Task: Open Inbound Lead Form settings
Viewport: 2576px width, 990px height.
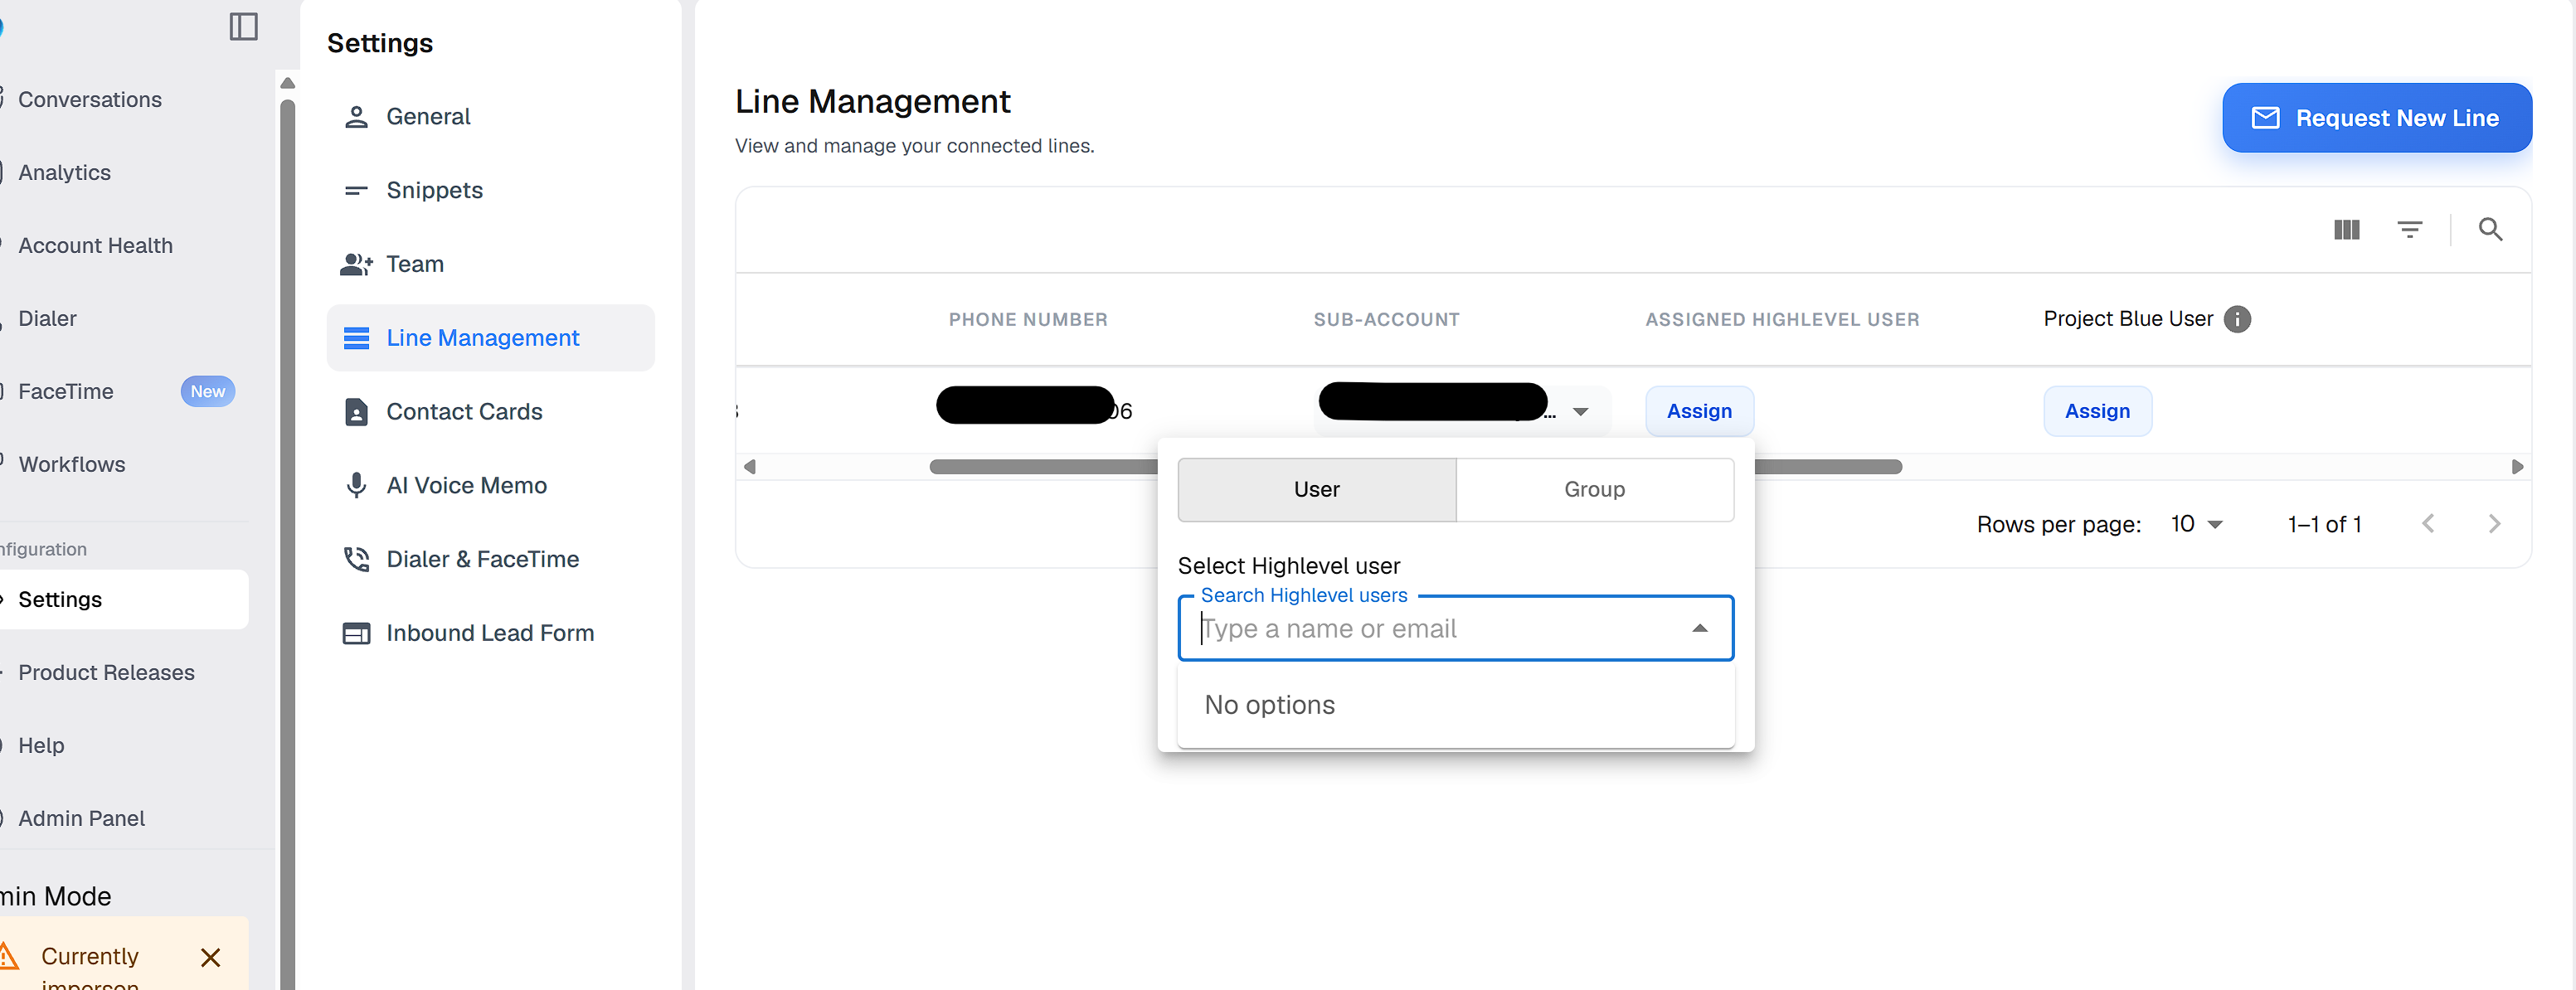Action: coord(490,633)
